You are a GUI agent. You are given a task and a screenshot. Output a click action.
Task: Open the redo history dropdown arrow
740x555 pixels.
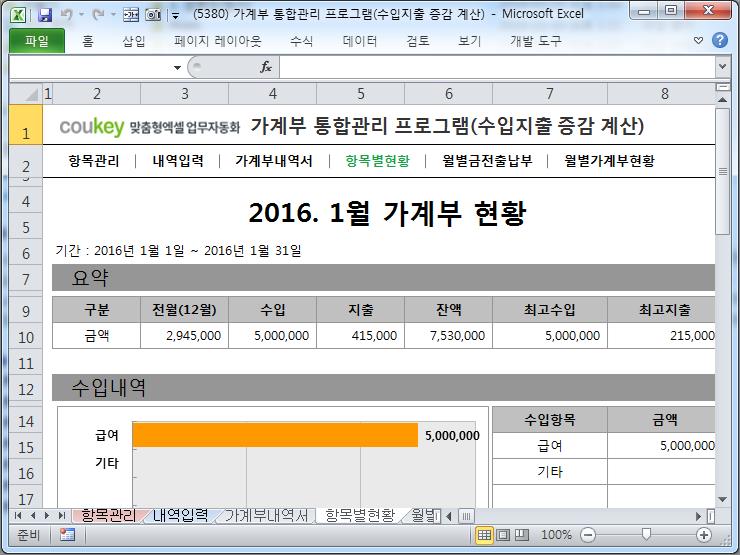[113, 15]
